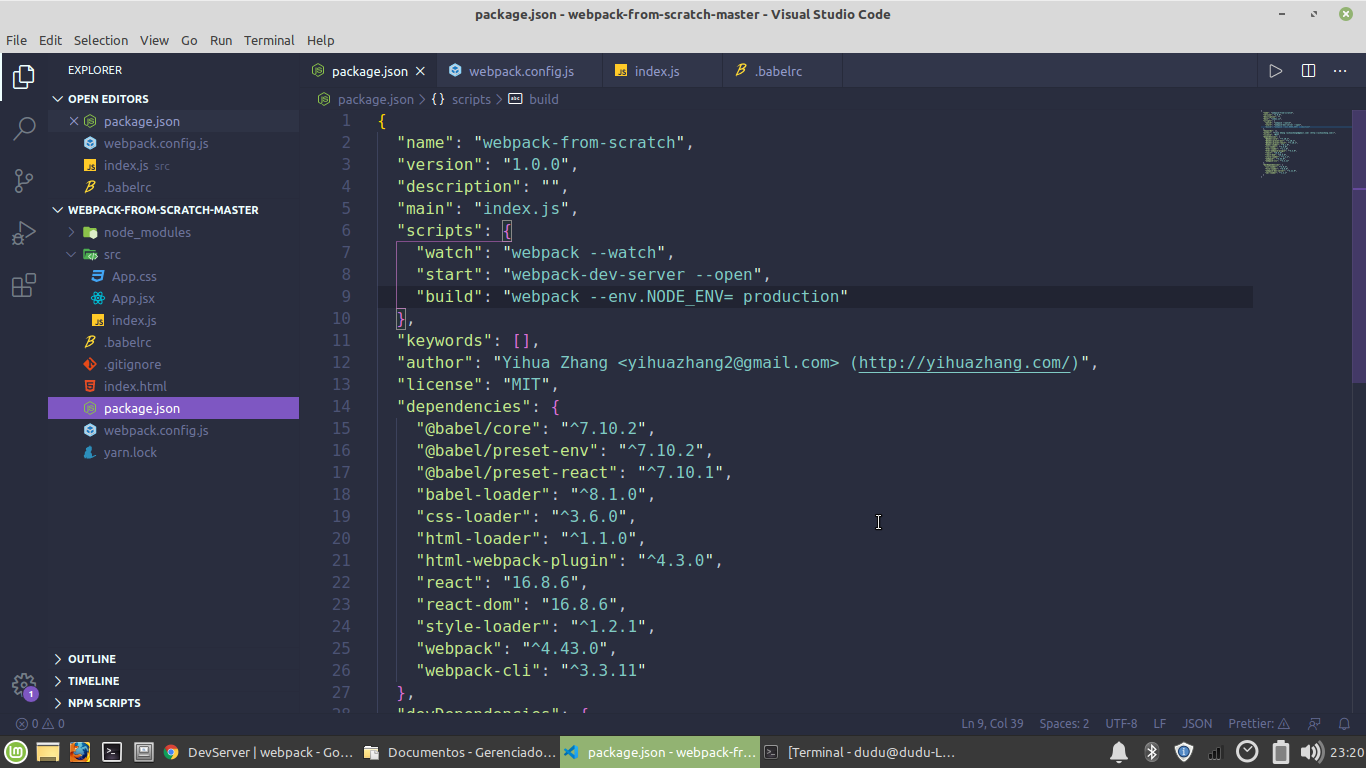1366x768 pixels.
Task: Switch to the webpack.config.js tab
Action: tap(521, 71)
